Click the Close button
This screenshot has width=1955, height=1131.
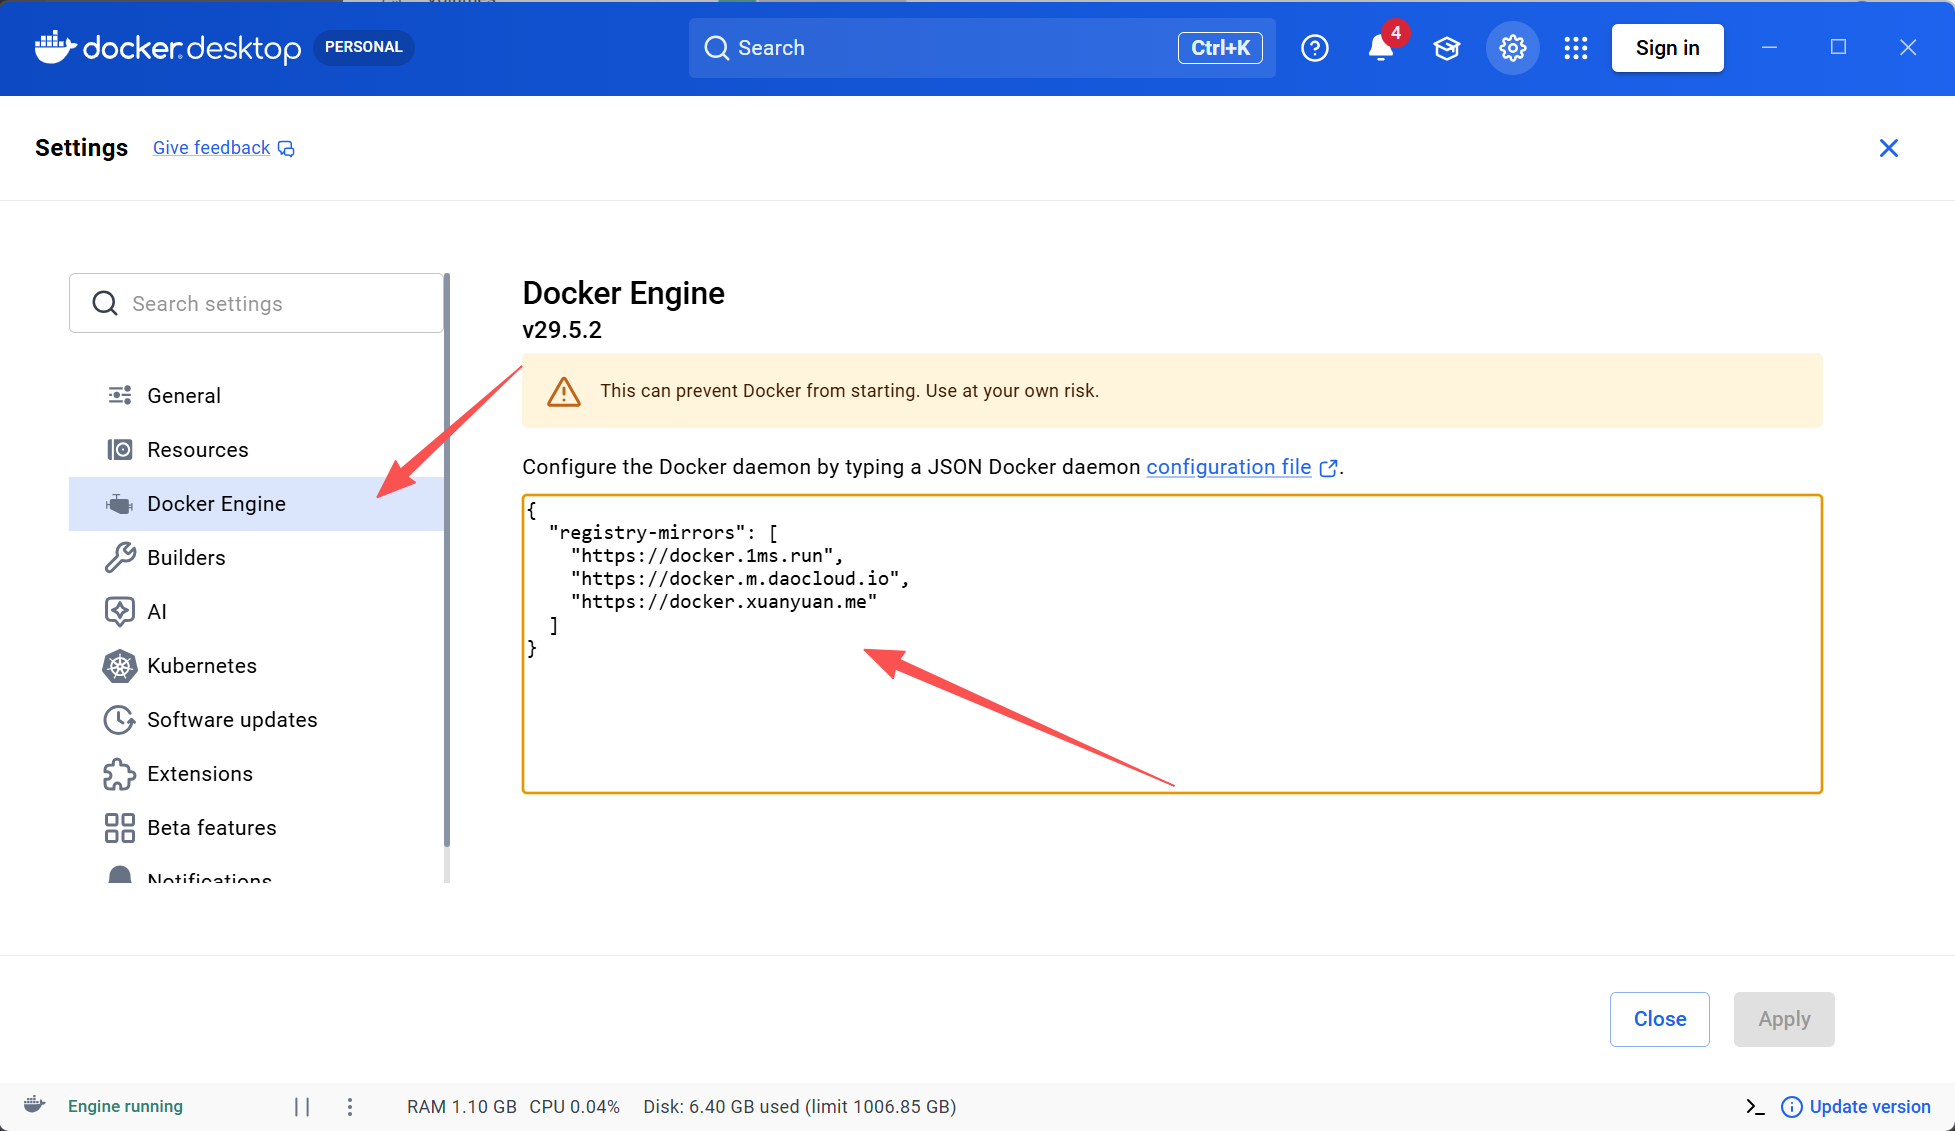(1660, 1019)
